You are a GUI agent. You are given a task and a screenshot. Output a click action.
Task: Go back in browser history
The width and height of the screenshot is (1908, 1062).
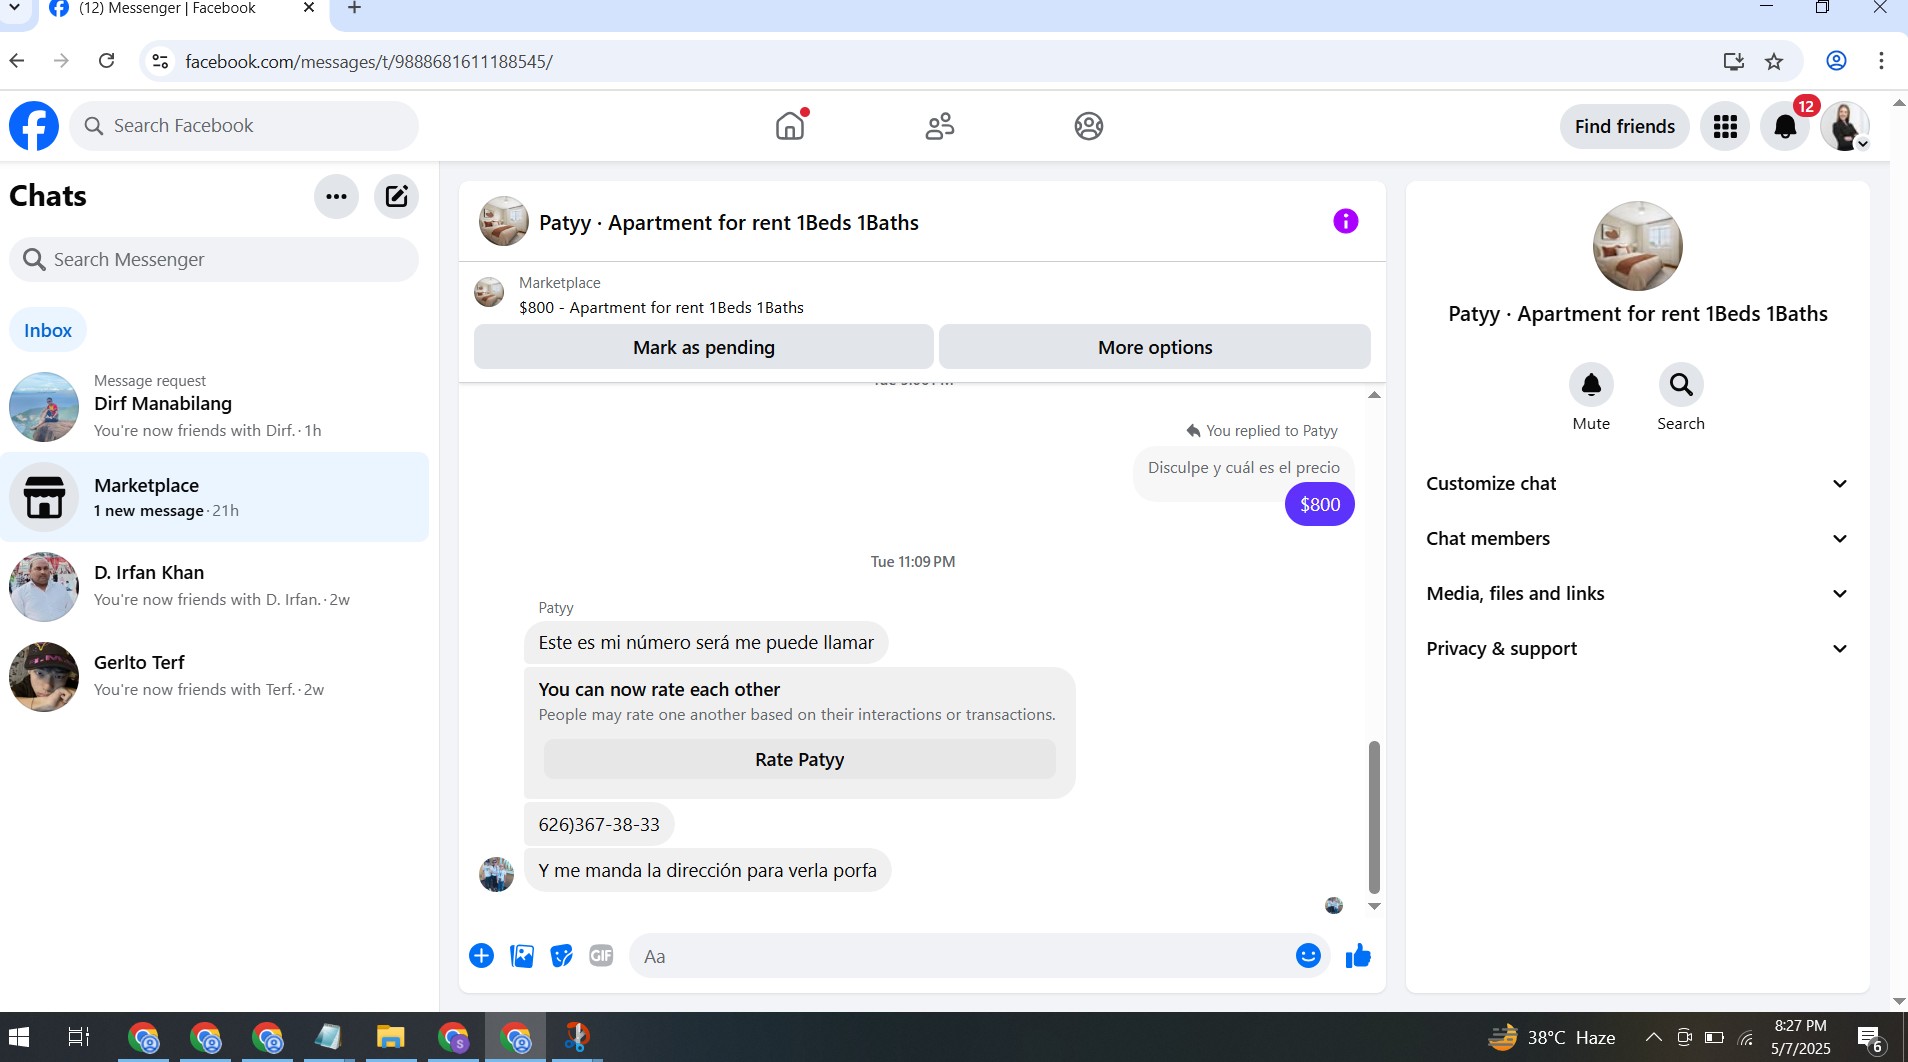[17, 61]
